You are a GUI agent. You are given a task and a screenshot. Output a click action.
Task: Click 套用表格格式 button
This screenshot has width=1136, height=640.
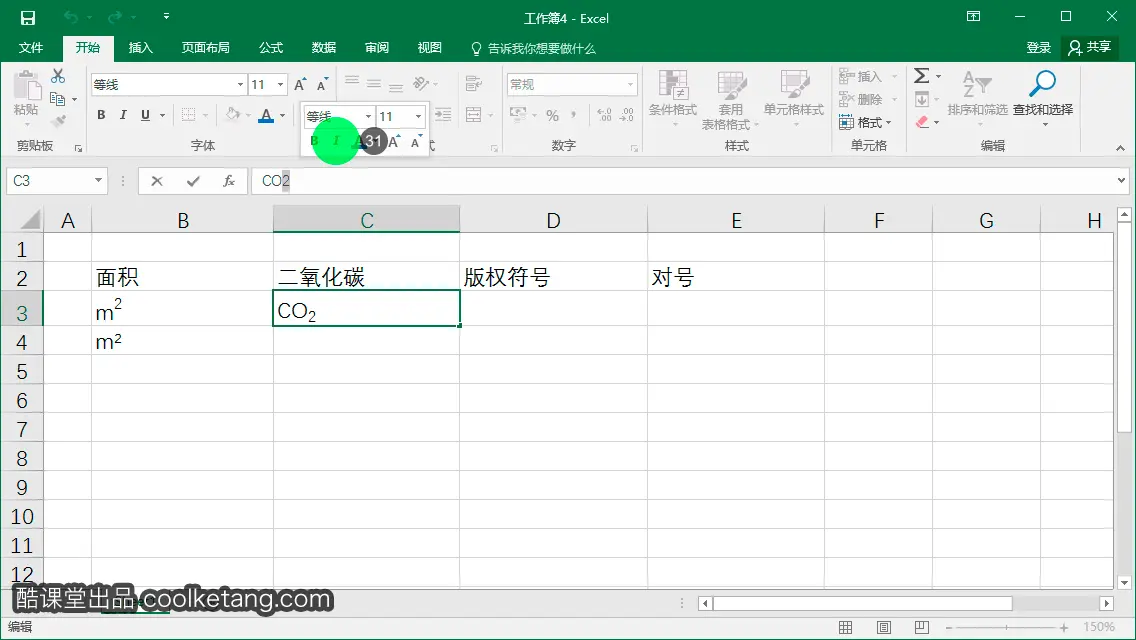coord(730,100)
